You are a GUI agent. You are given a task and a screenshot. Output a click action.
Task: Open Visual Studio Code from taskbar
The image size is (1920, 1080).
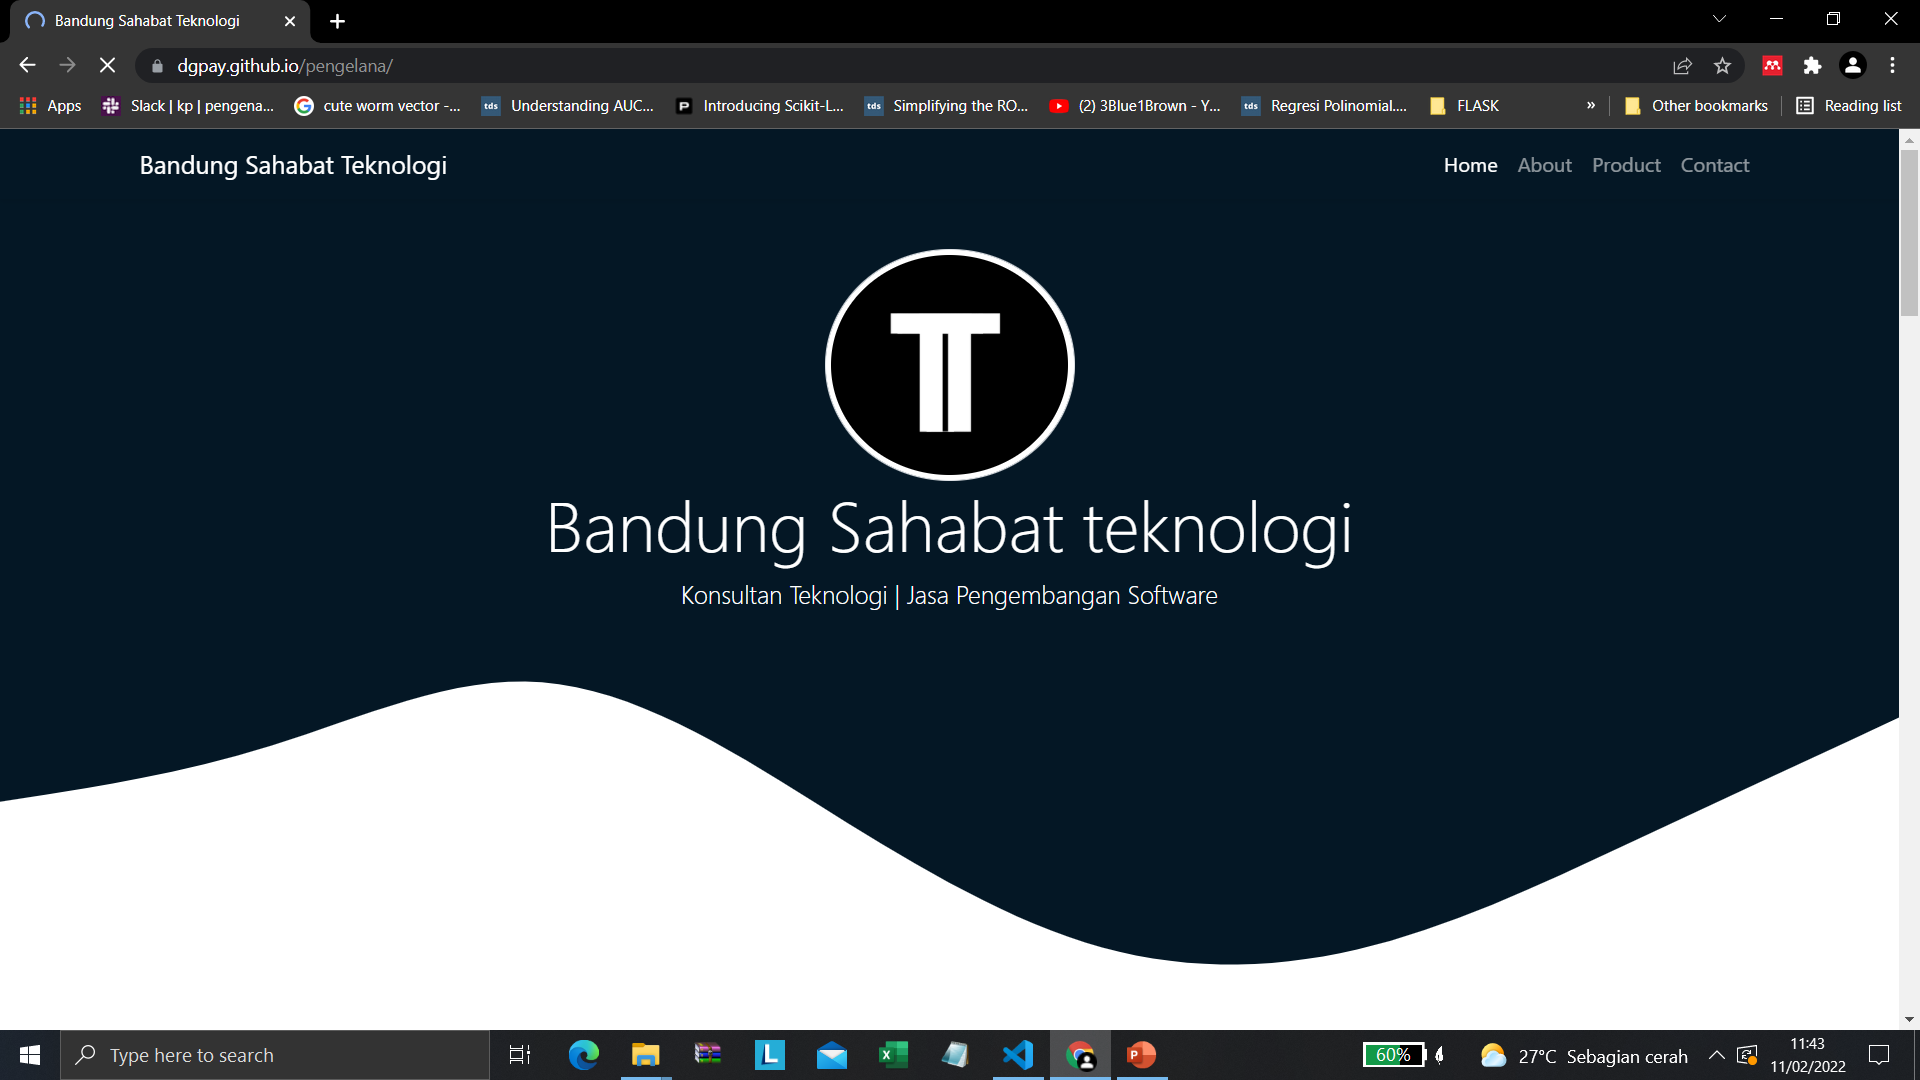point(1017,1055)
